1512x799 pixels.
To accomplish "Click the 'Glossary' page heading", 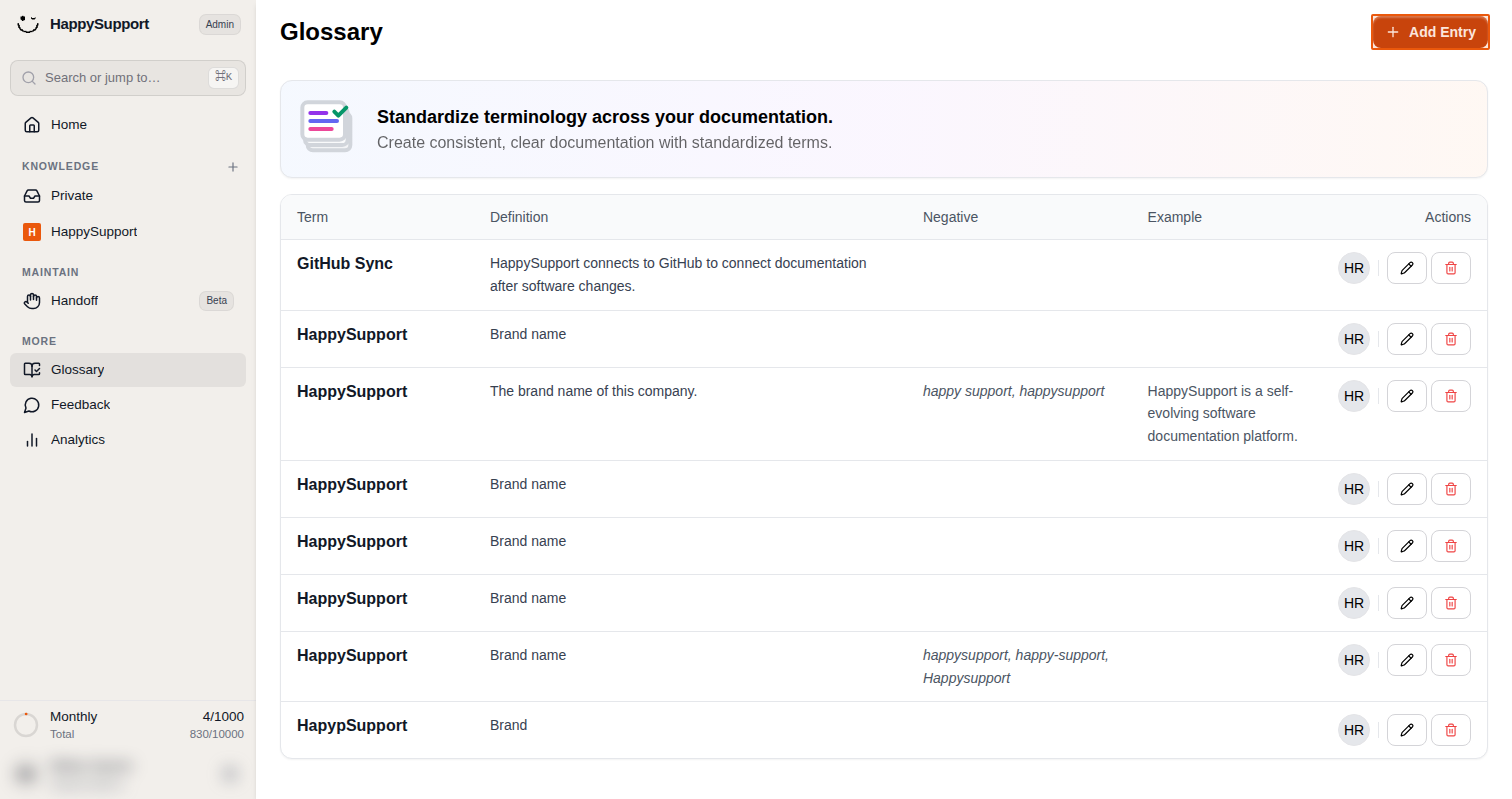I will (x=331, y=32).
